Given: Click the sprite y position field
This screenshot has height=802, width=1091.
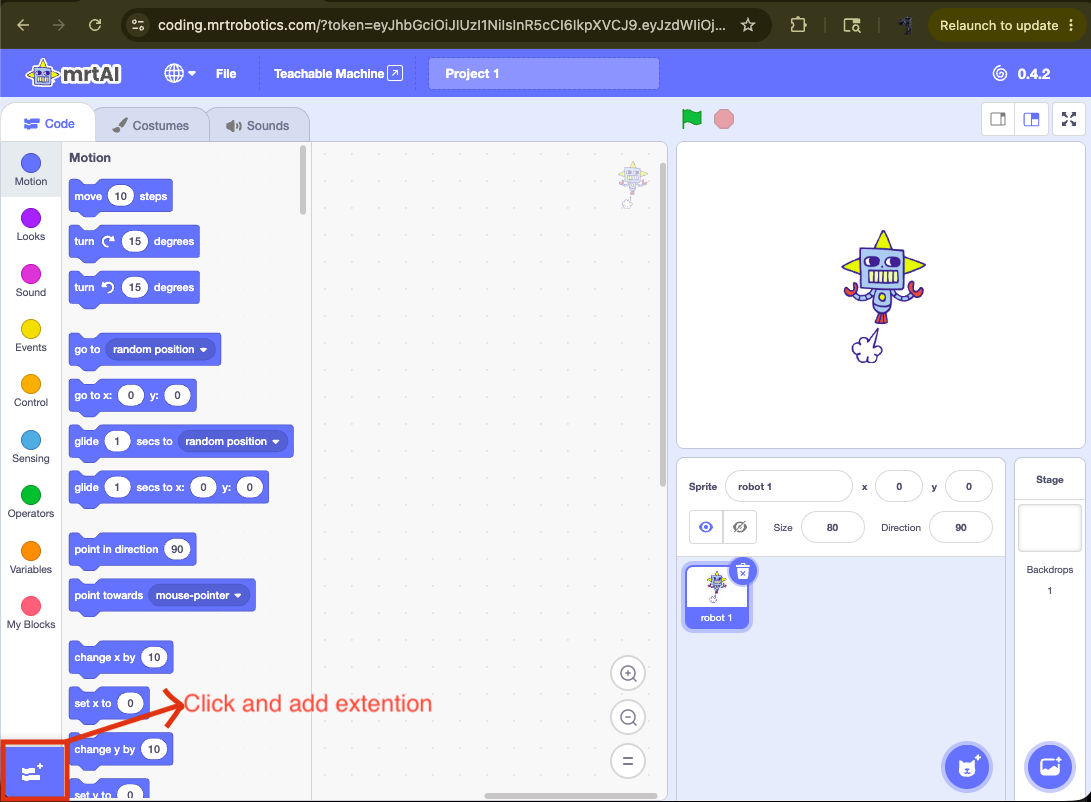Looking at the screenshot, I should coord(969,486).
